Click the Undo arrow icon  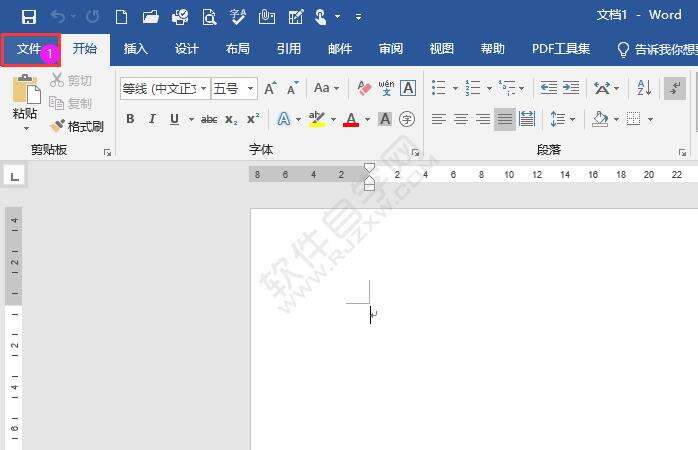58,17
